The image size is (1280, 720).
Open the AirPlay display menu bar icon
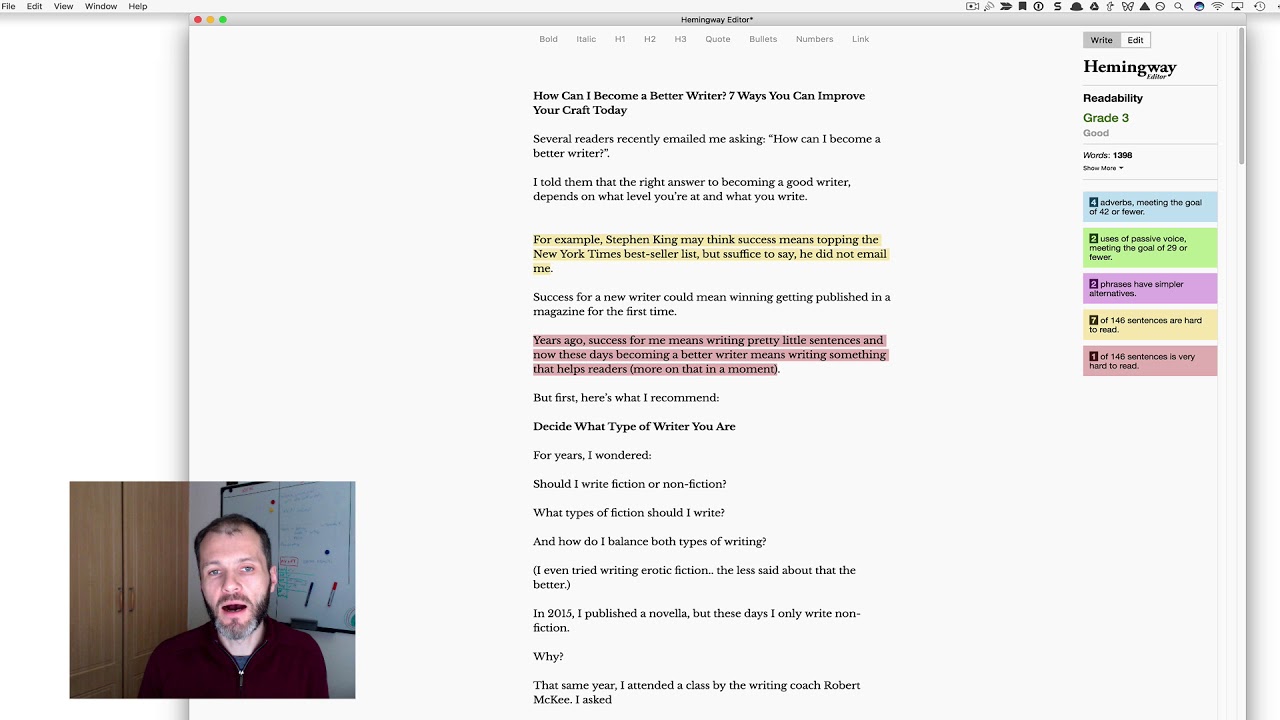click(1237, 6)
